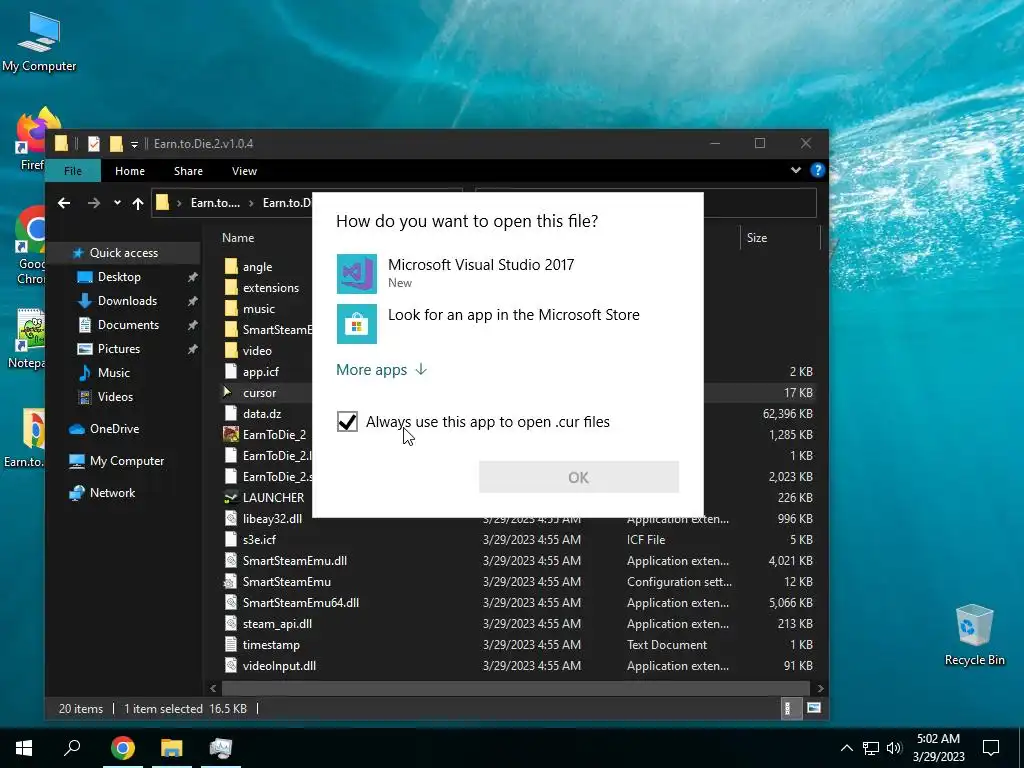Image resolution: width=1024 pixels, height=768 pixels.
Task: Select the videoInput.dll file
Action: [279, 665]
